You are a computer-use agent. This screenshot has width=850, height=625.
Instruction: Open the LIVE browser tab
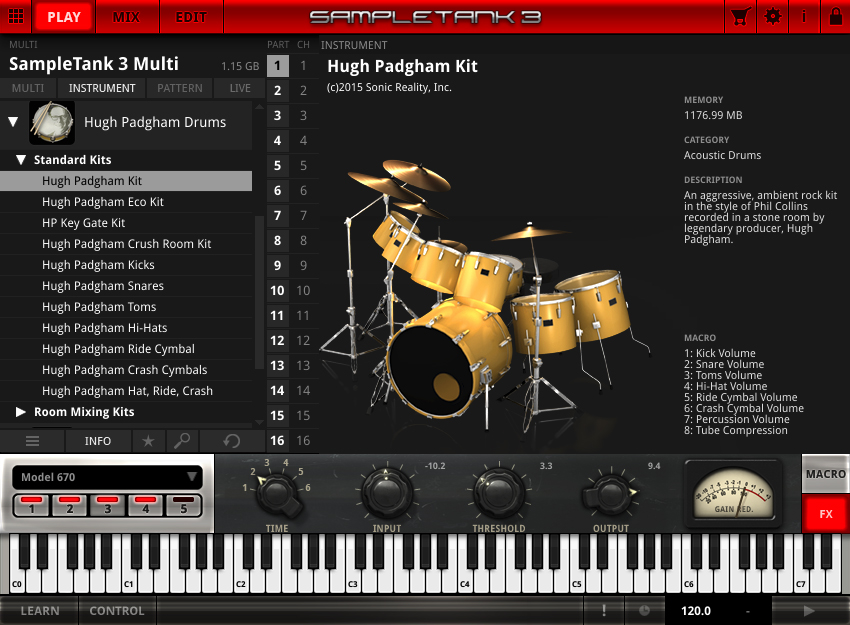pos(240,88)
